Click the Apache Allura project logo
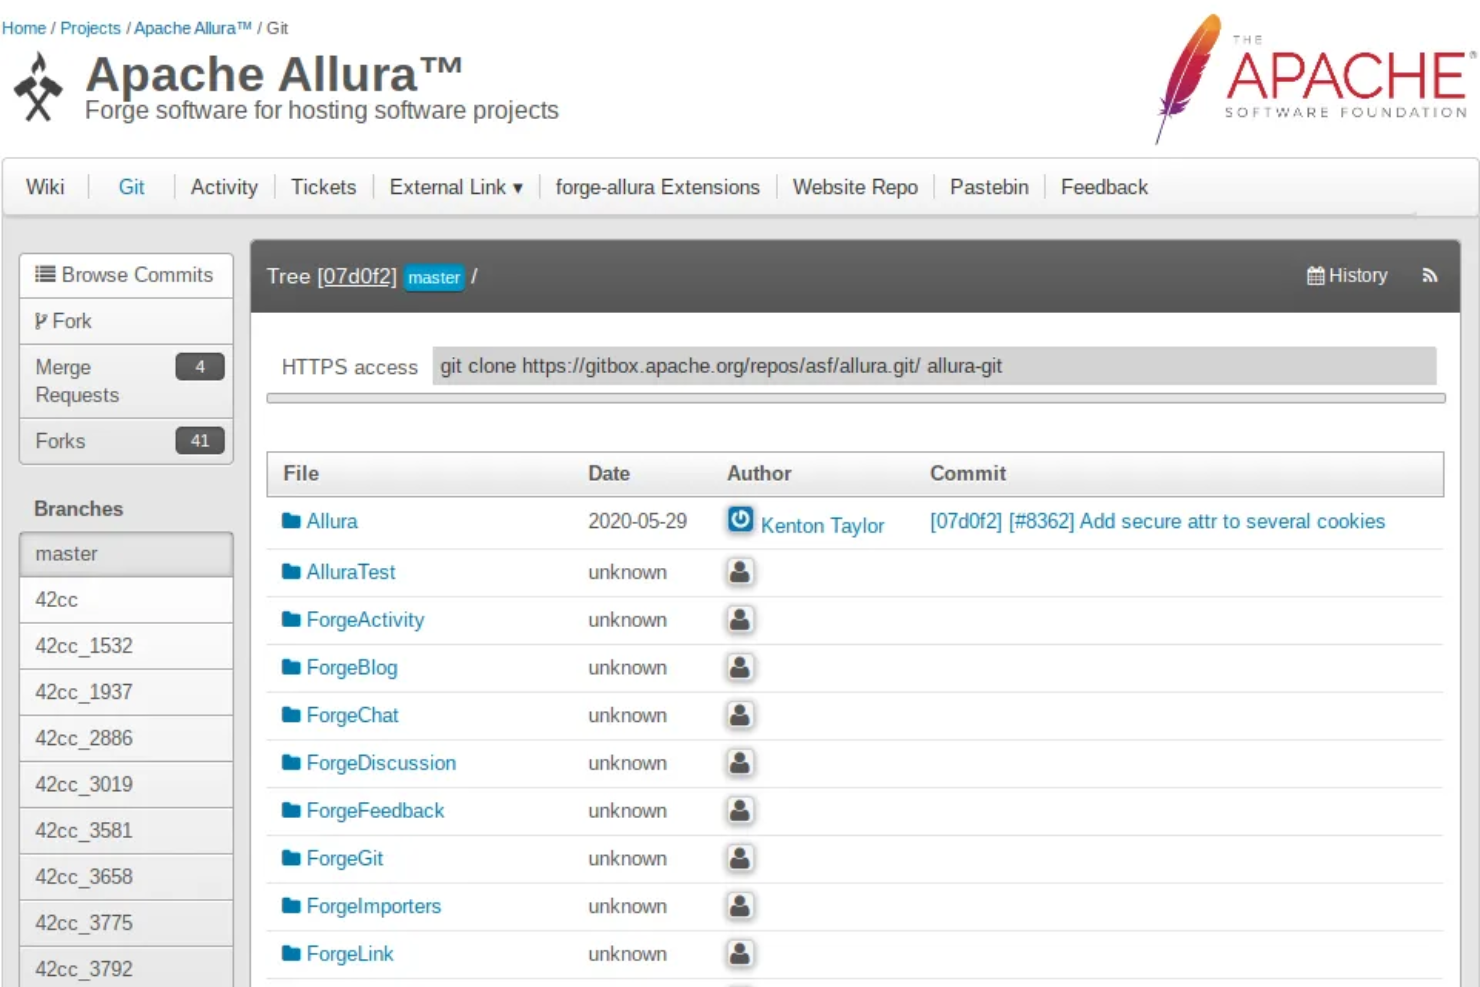 point(38,85)
